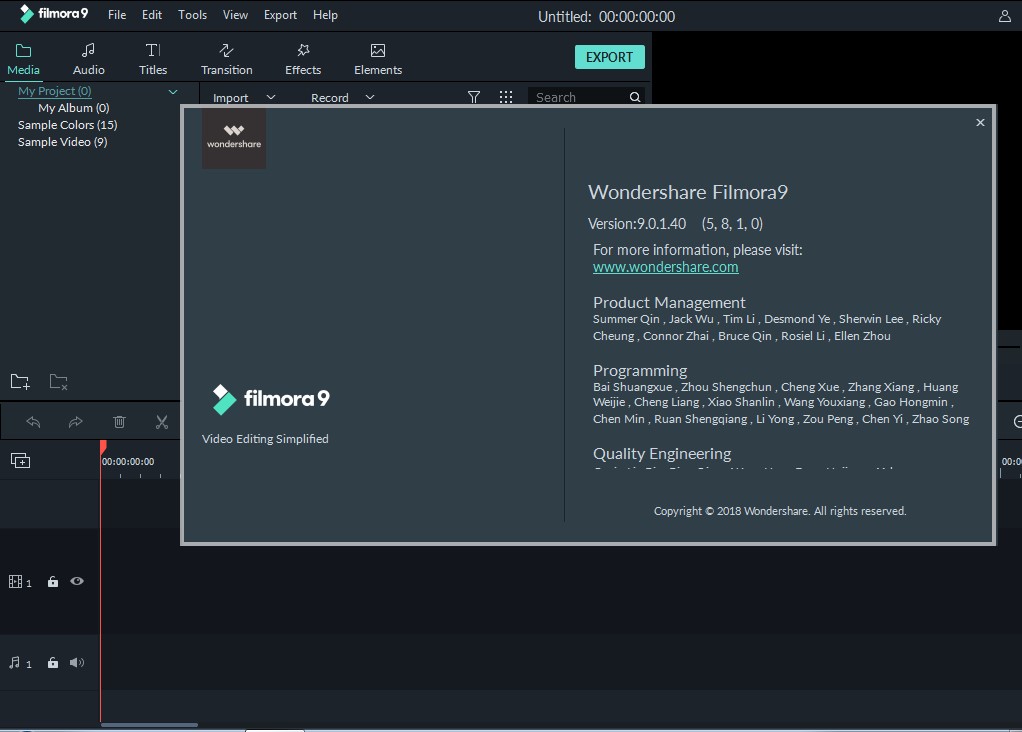This screenshot has height=732, width=1022.
Task: Click the filmora9 logo in title bar
Action: [53, 14]
